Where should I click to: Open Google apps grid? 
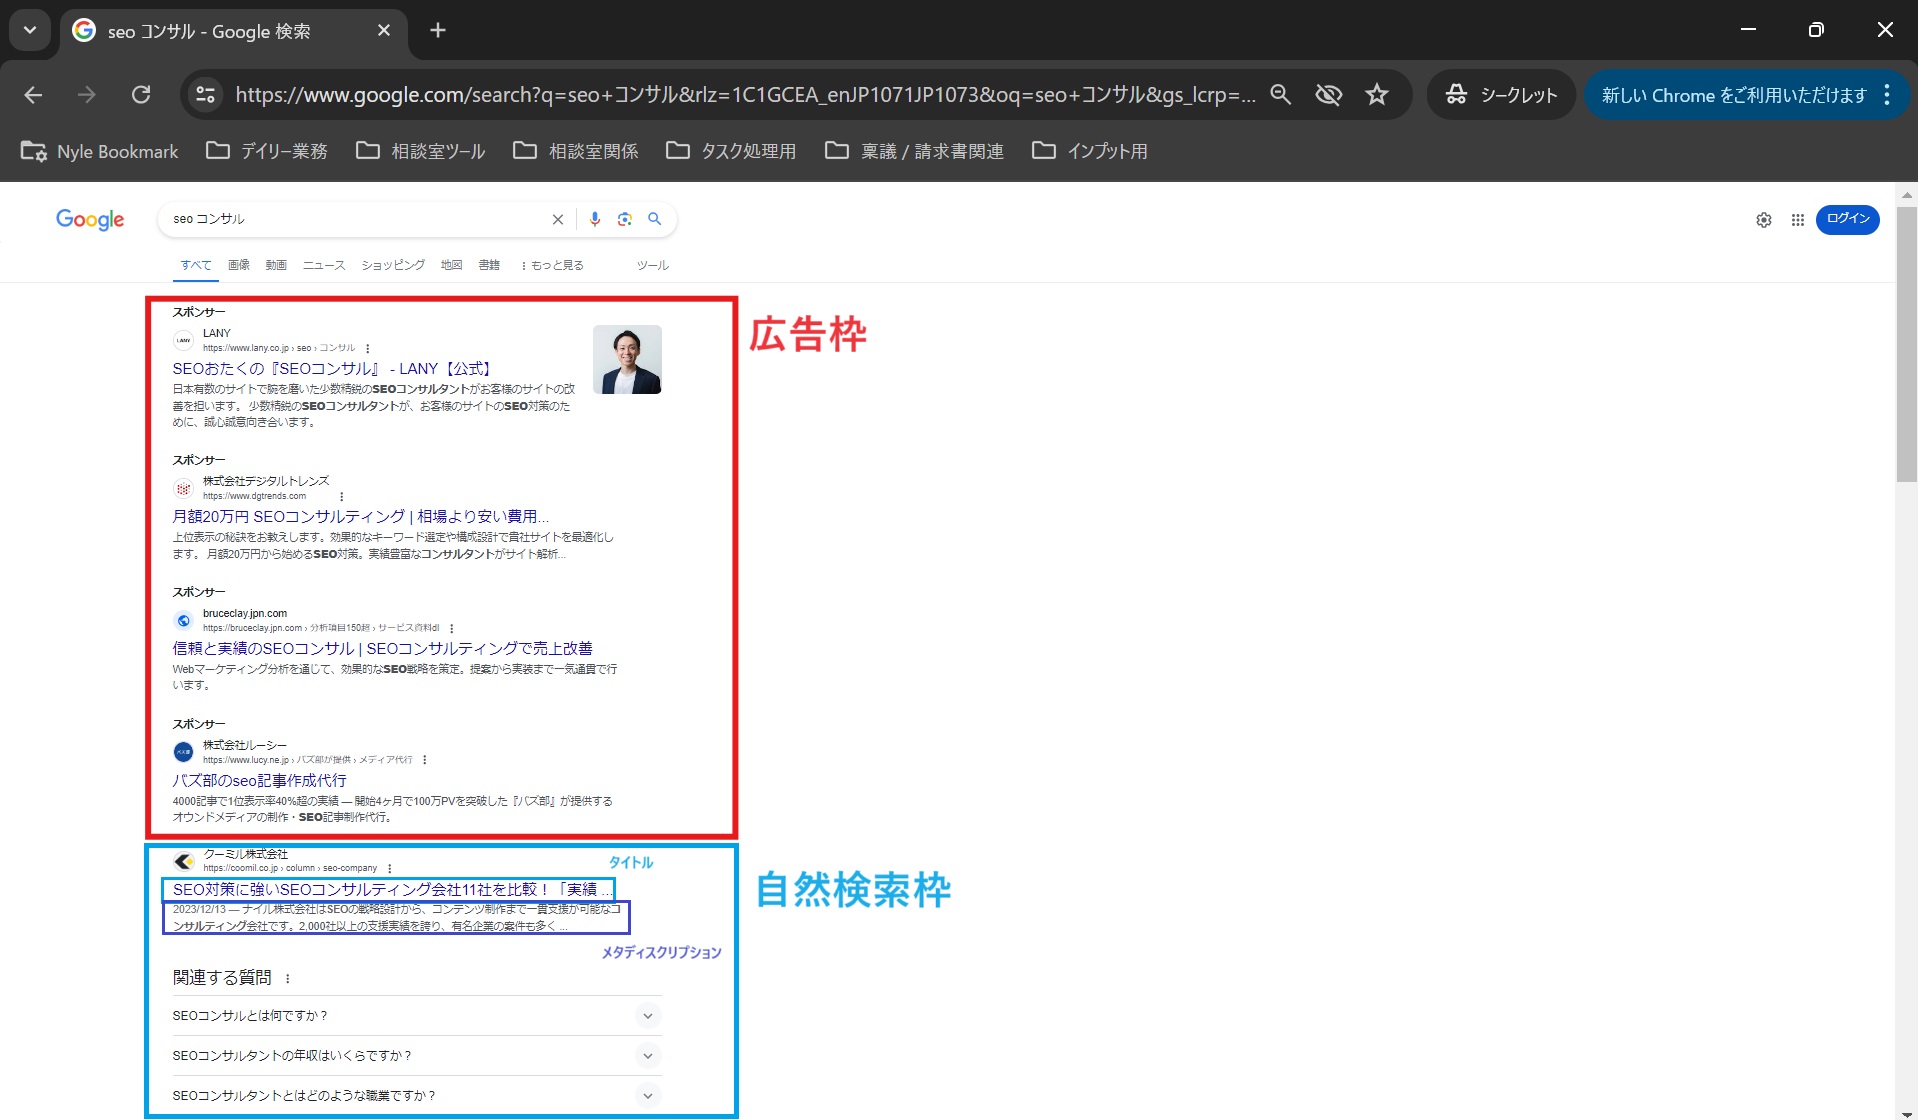[1798, 220]
